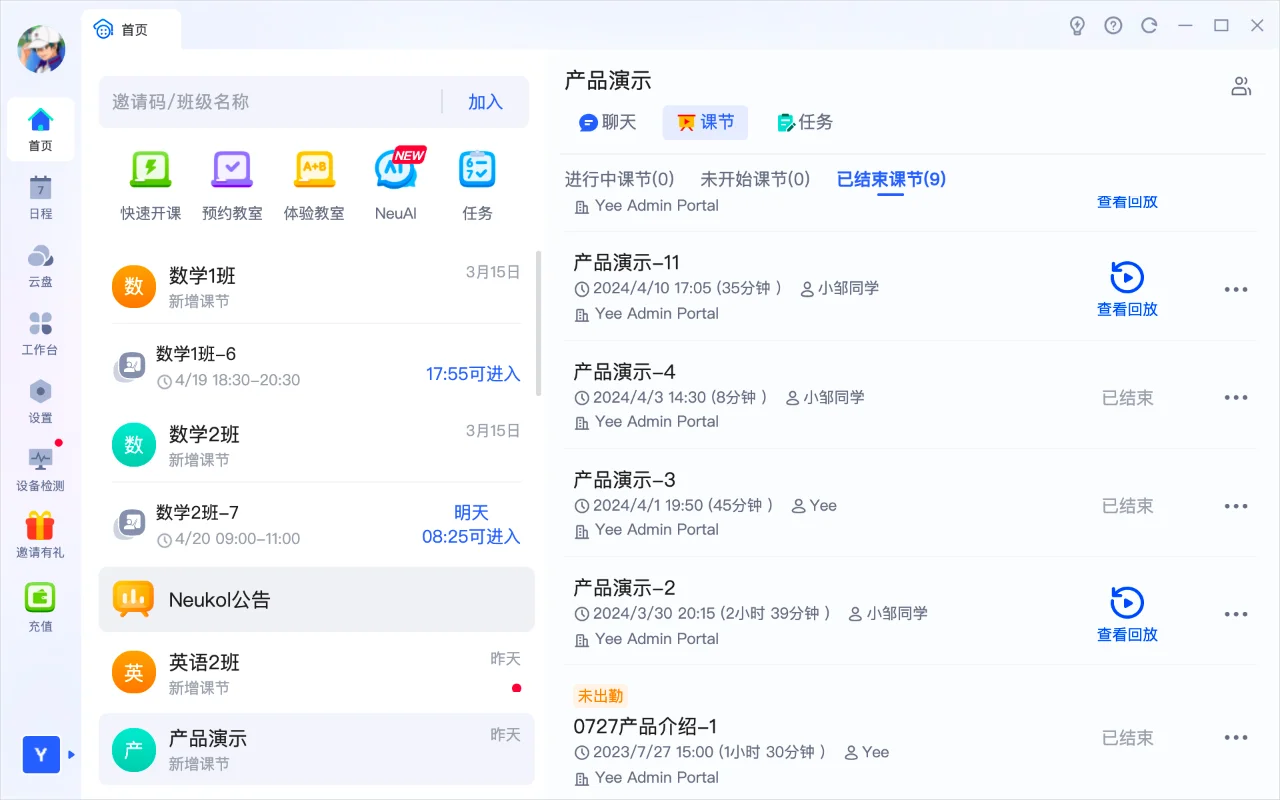Refresh using the circular arrow icon

1149,25
